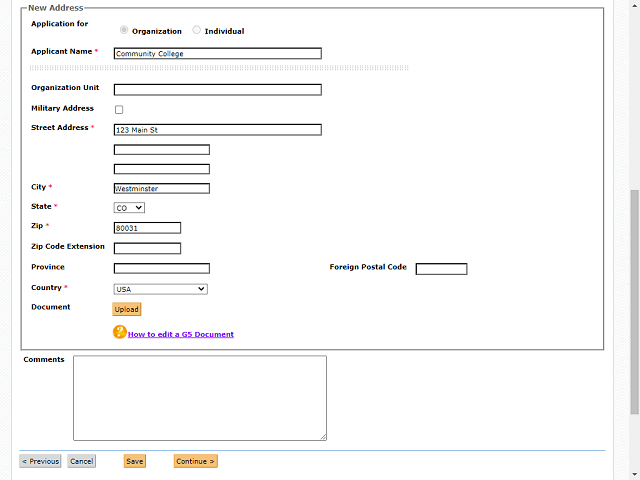Click the second street address line field

pyautogui.click(x=162, y=150)
